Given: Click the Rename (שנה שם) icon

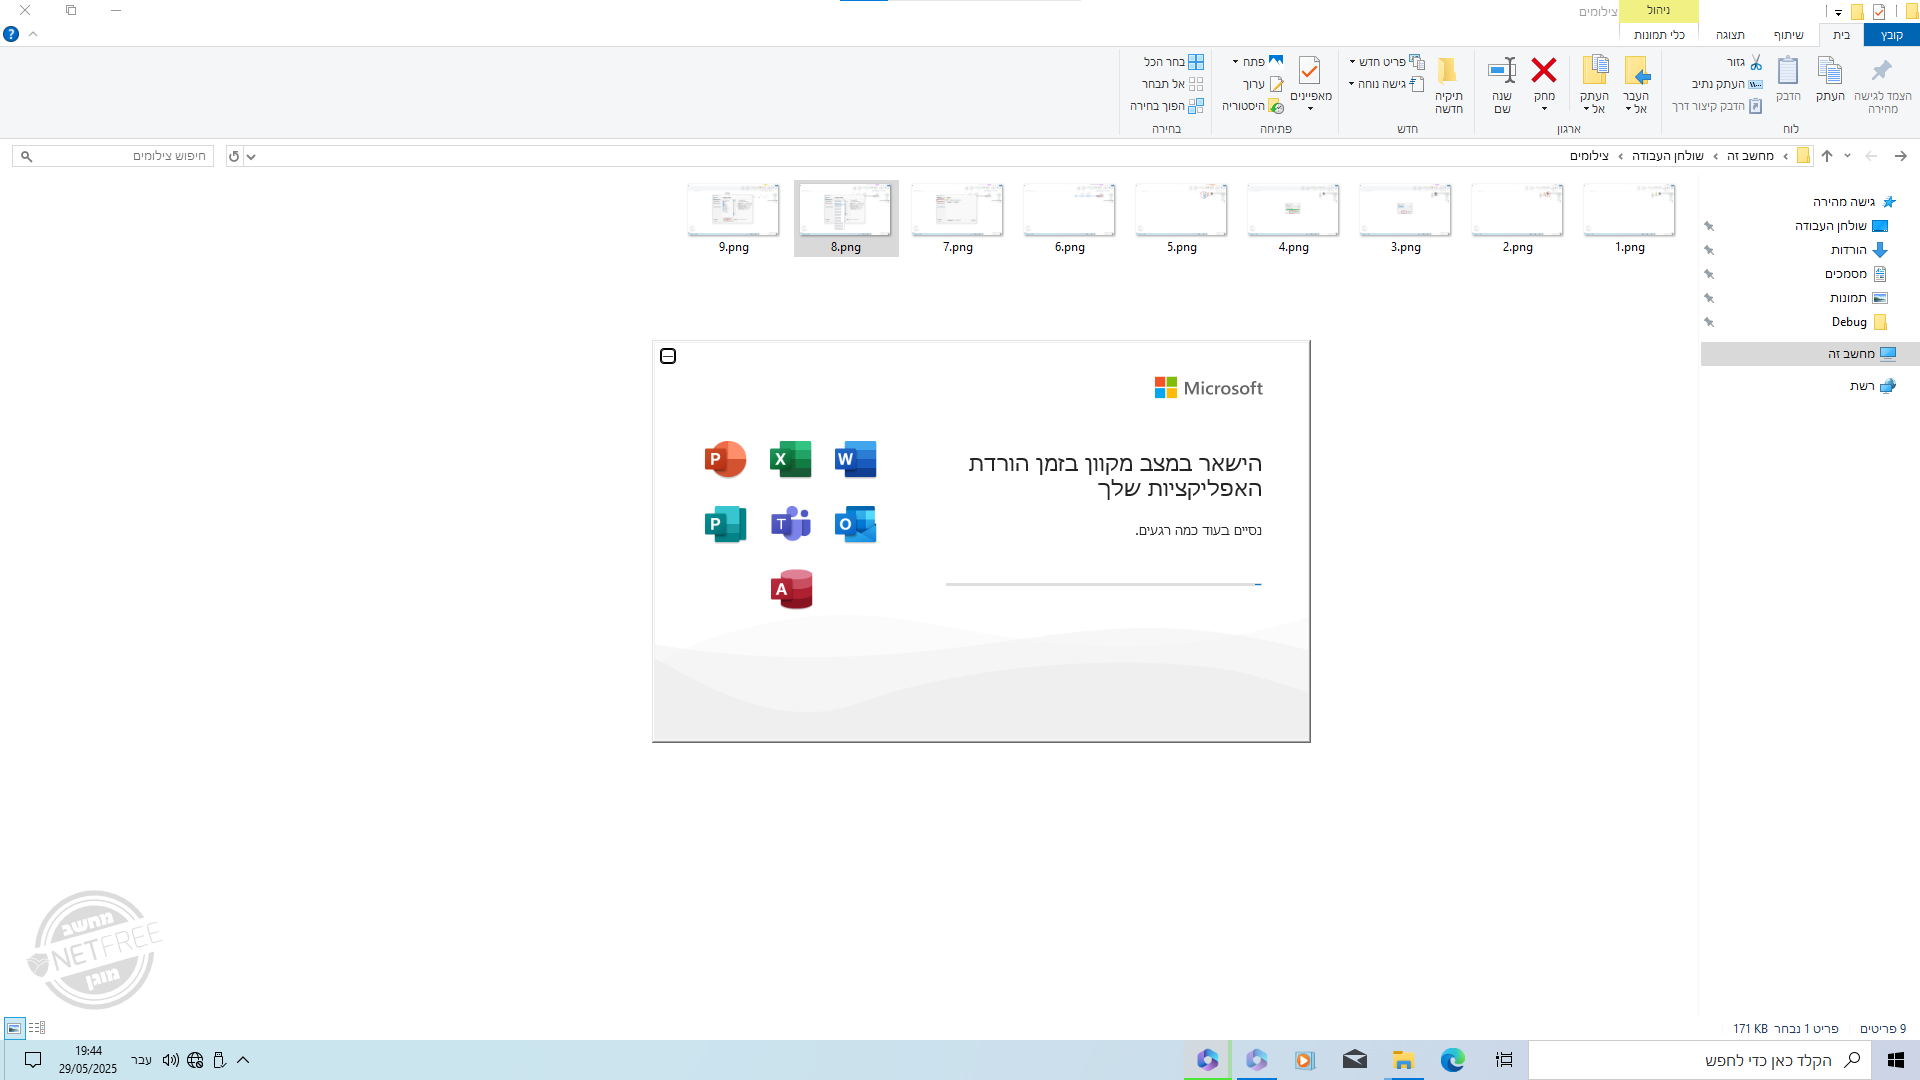Looking at the screenshot, I should (x=1502, y=70).
